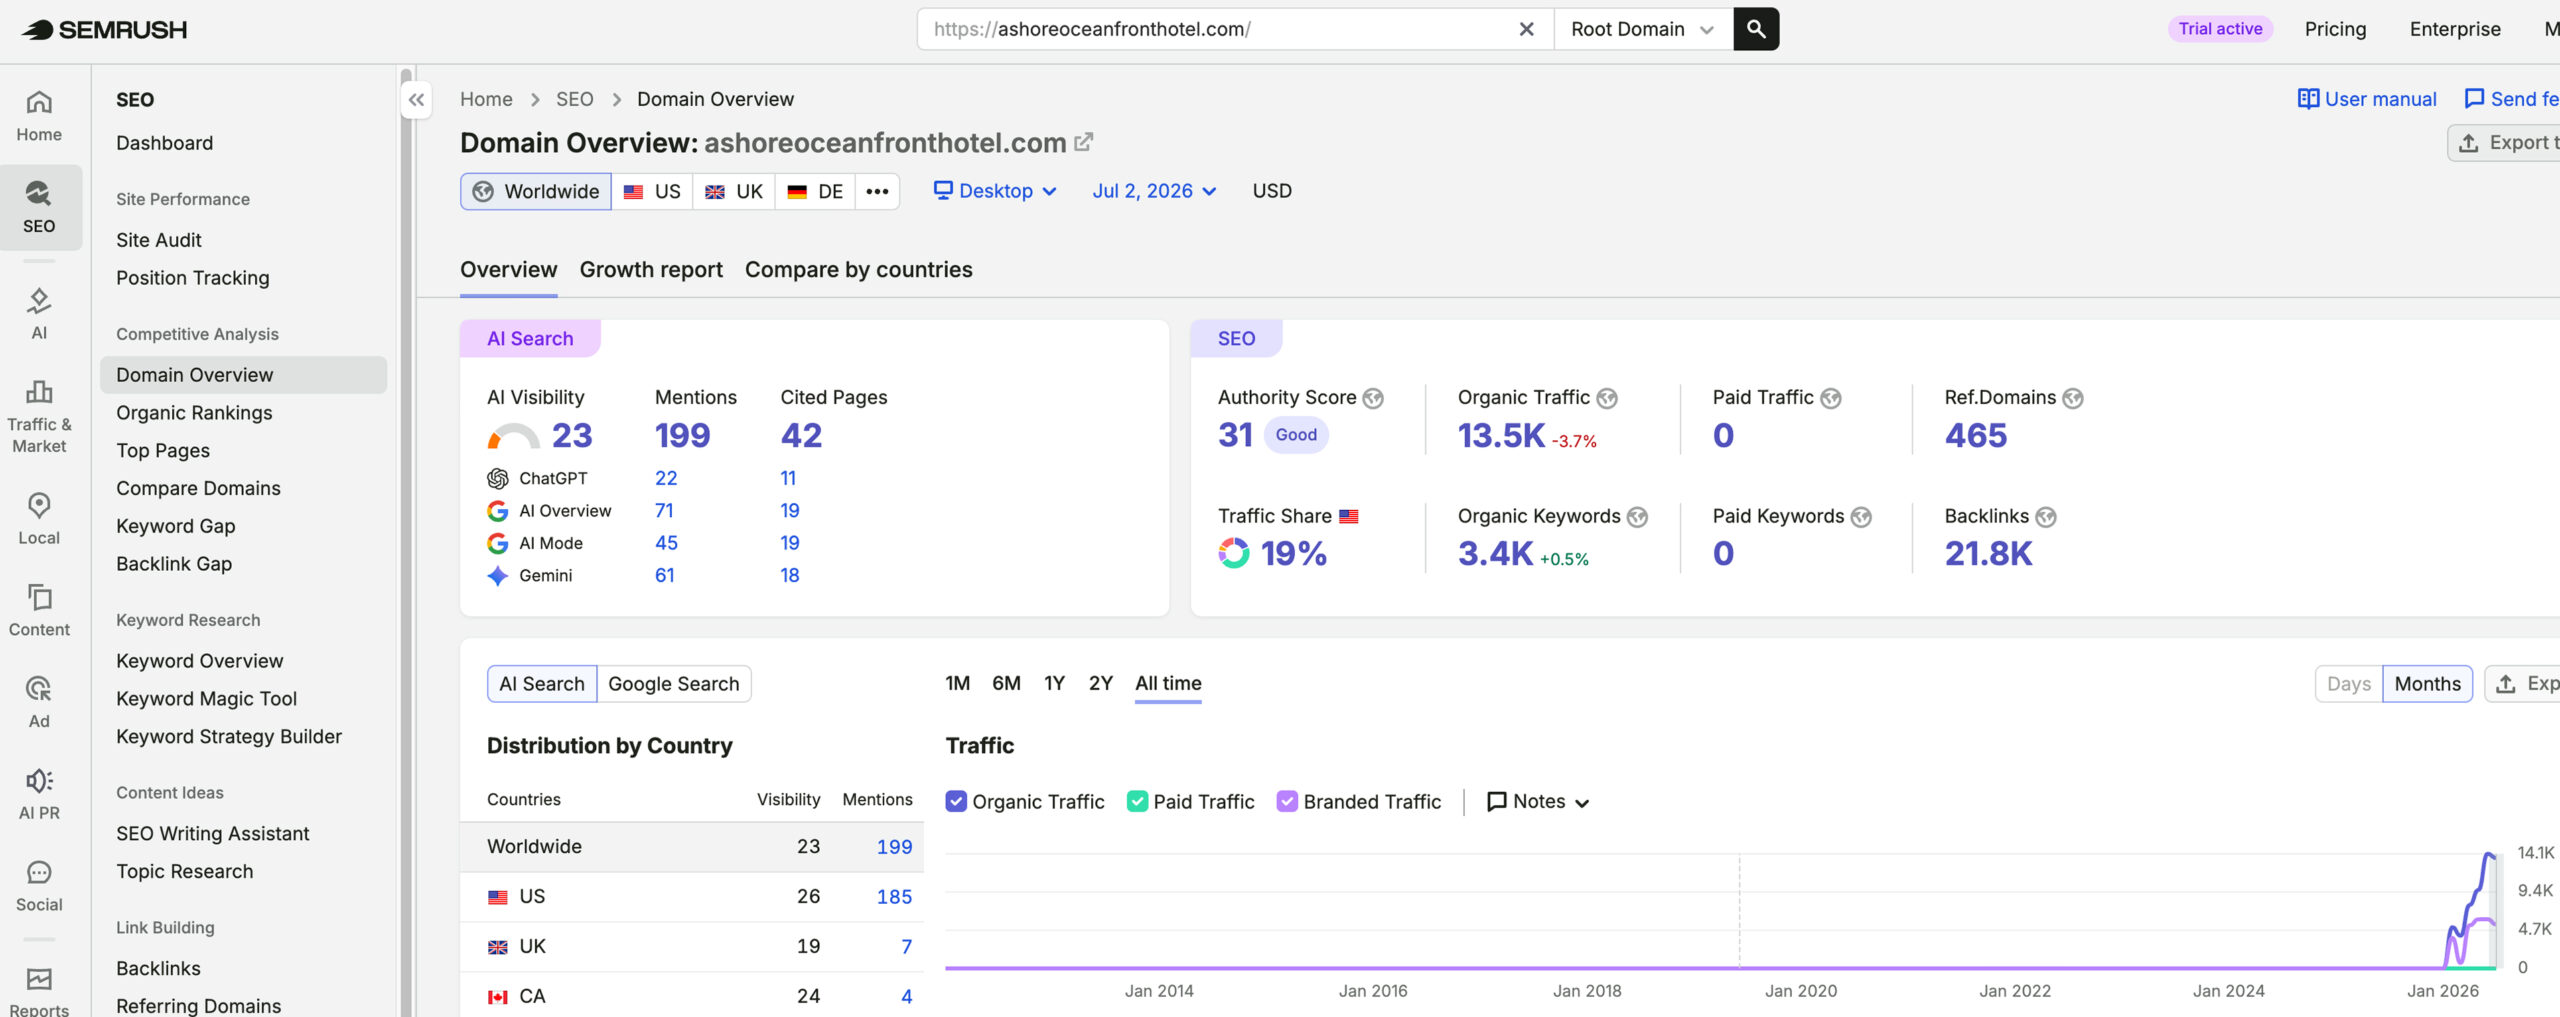Open external link next to domain title

click(1083, 143)
